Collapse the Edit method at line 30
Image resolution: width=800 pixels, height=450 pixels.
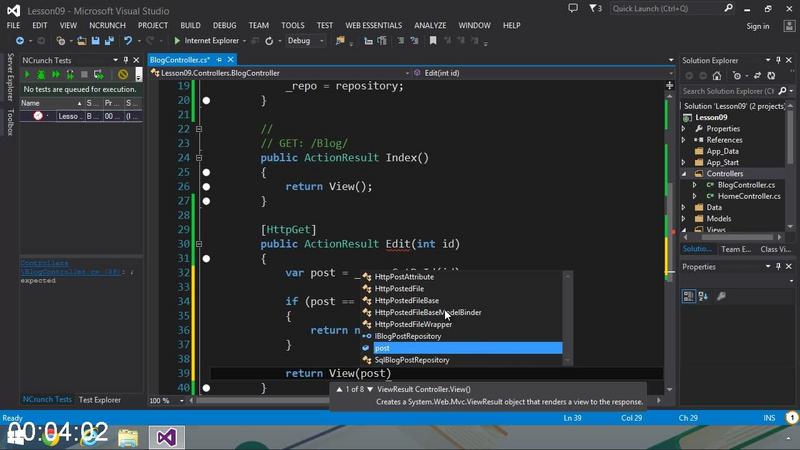(x=199, y=244)
